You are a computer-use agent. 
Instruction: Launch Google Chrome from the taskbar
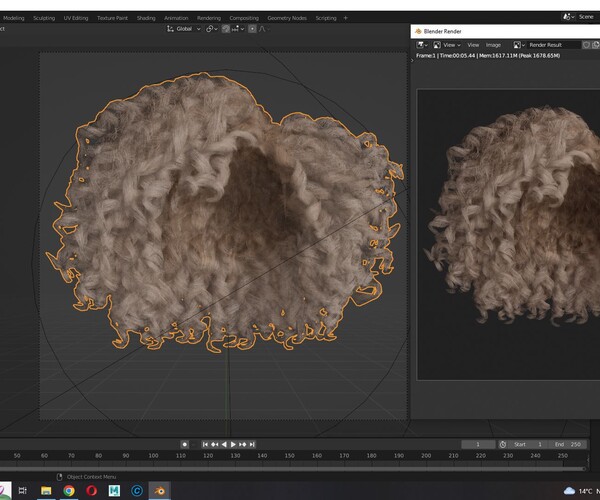69,490
